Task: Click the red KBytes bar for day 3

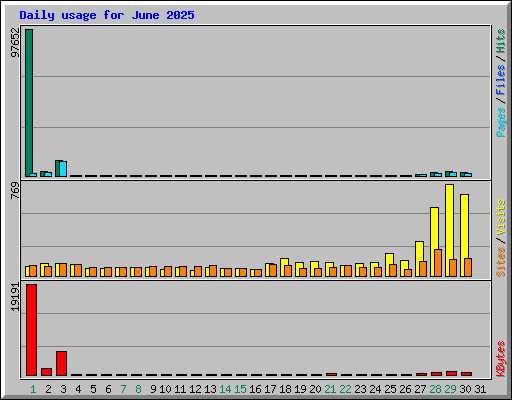Action: tap(61, 363)
